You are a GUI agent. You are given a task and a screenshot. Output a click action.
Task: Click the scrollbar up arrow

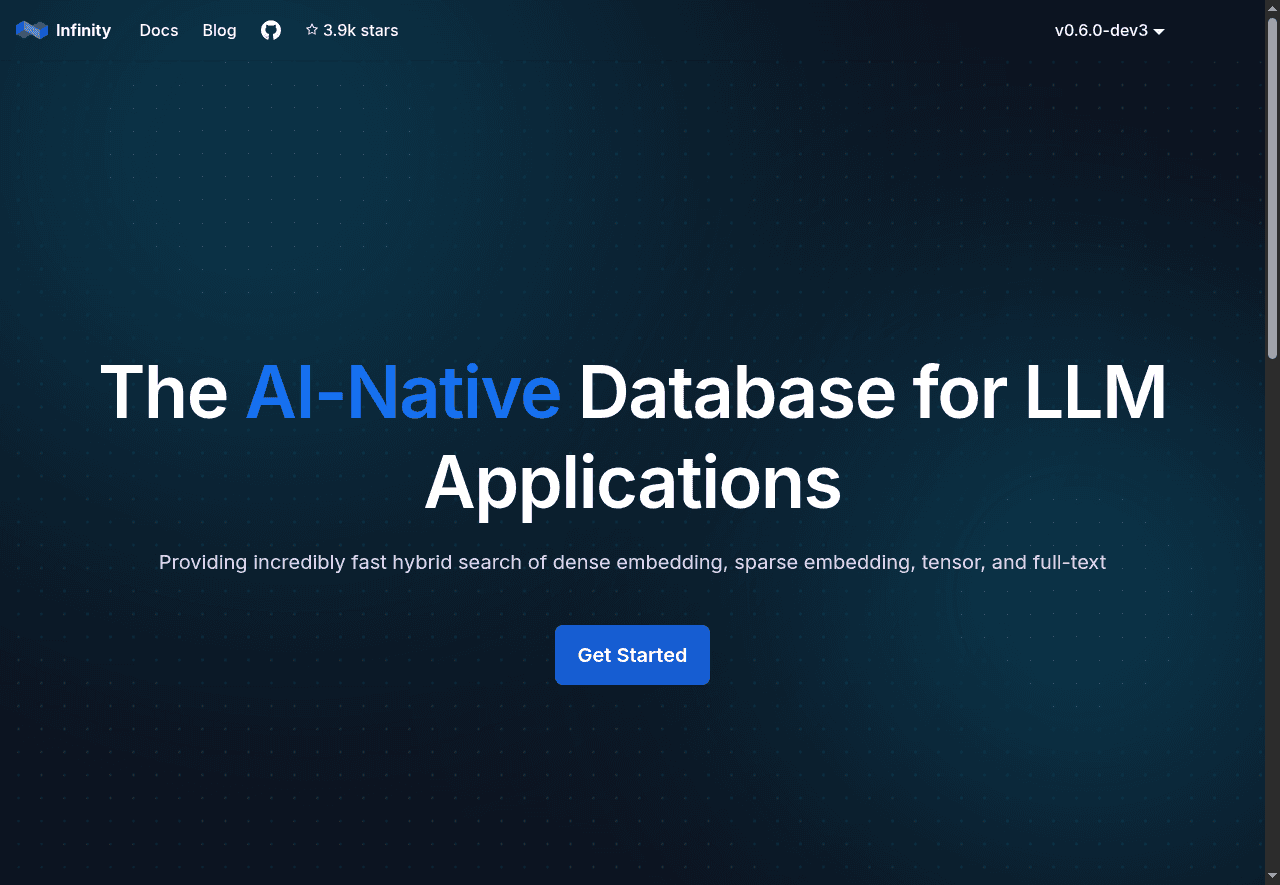tap(1272, 6)
